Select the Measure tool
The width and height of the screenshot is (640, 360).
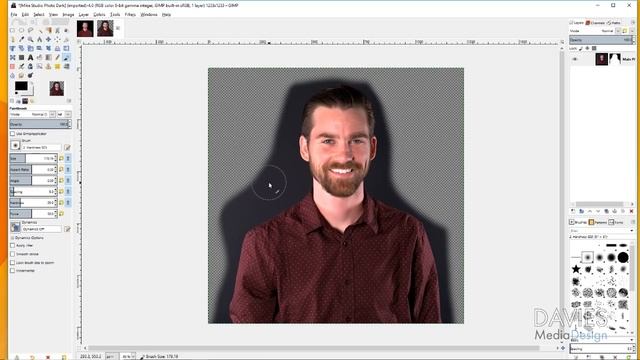pos(40,39)
